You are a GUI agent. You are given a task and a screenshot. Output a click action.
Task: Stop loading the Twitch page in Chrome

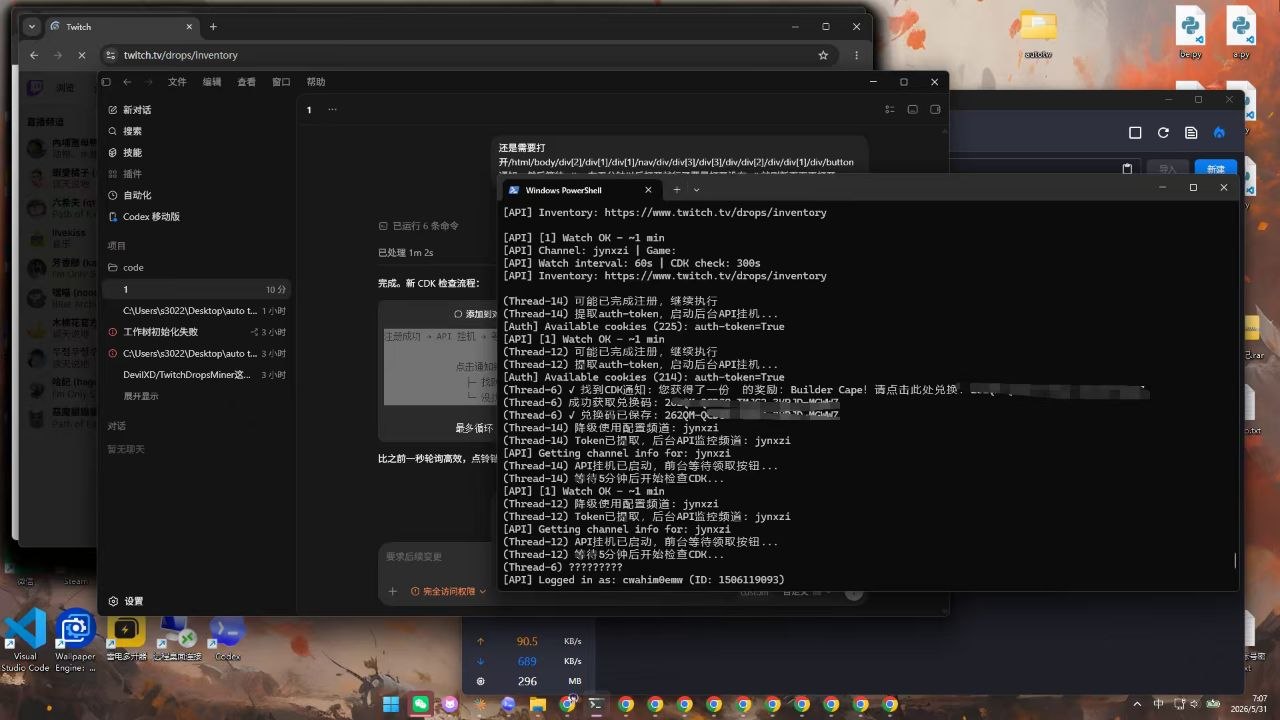pos(82,55)
